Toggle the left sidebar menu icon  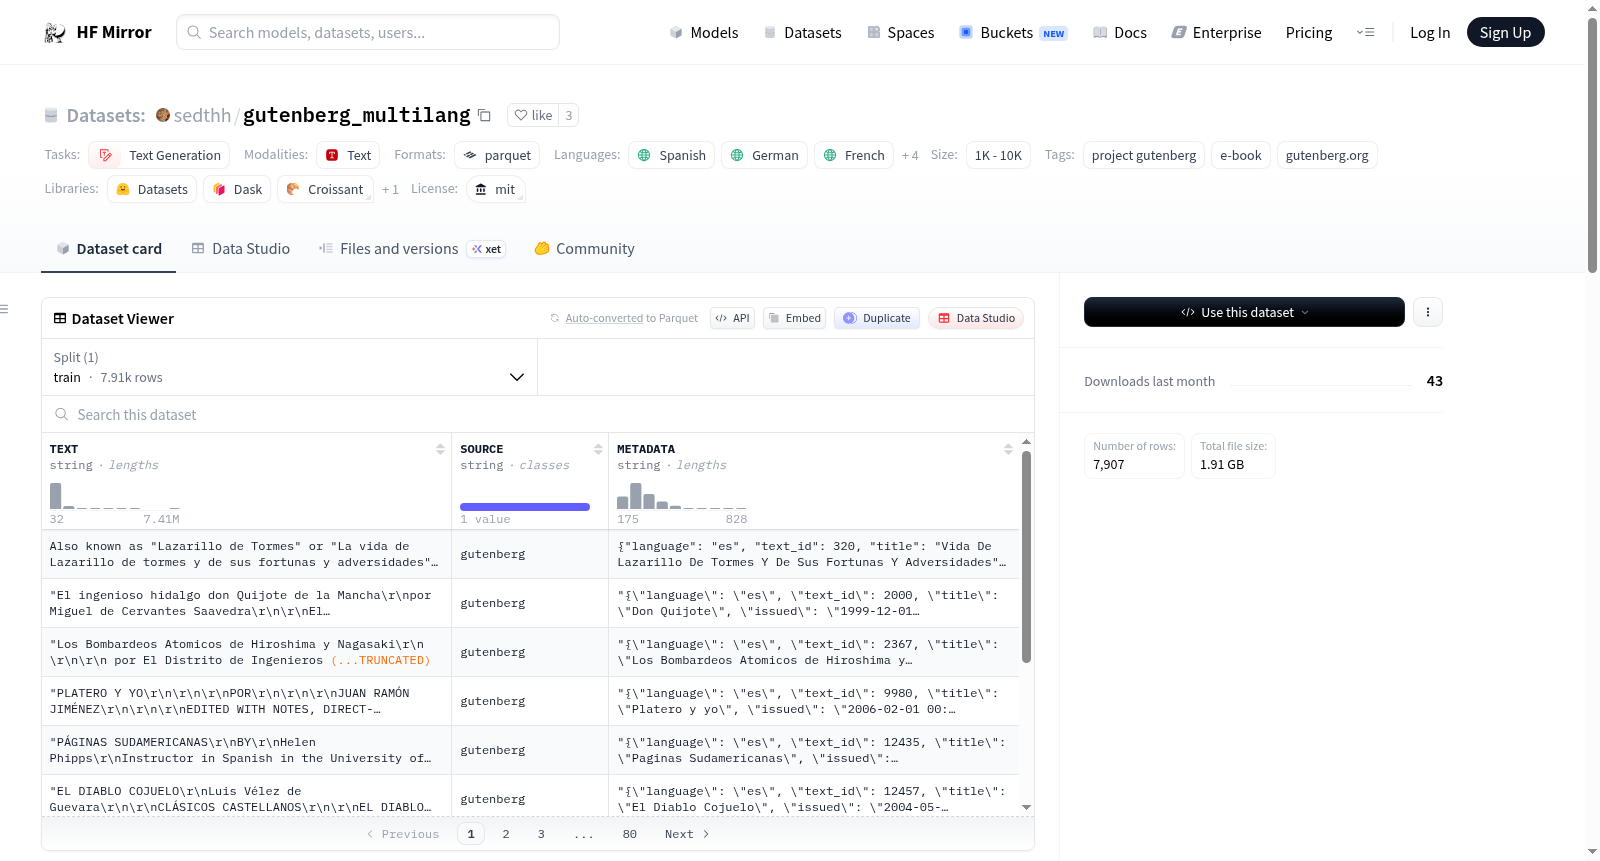pos(5,309)
